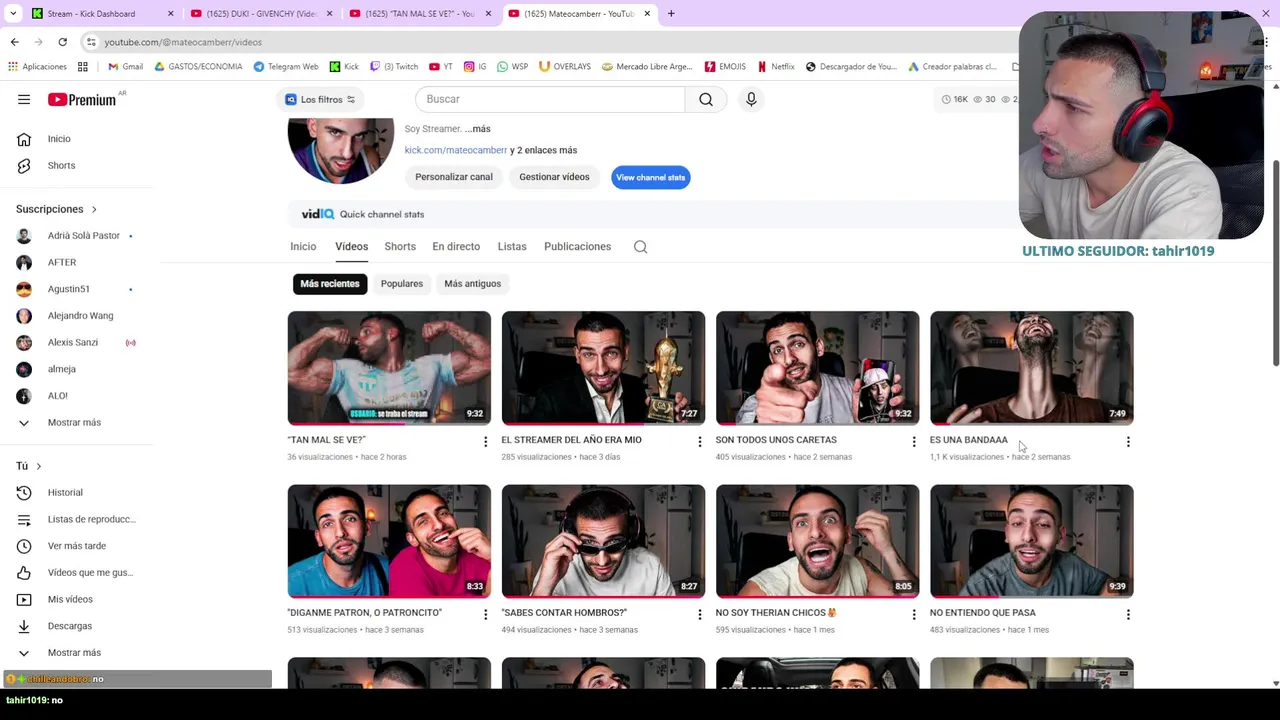This screenshot has width=1280, height=720.
Task: Open options menu for NO ENTIENDO QUE PASA
Action: pos(1128,614)
